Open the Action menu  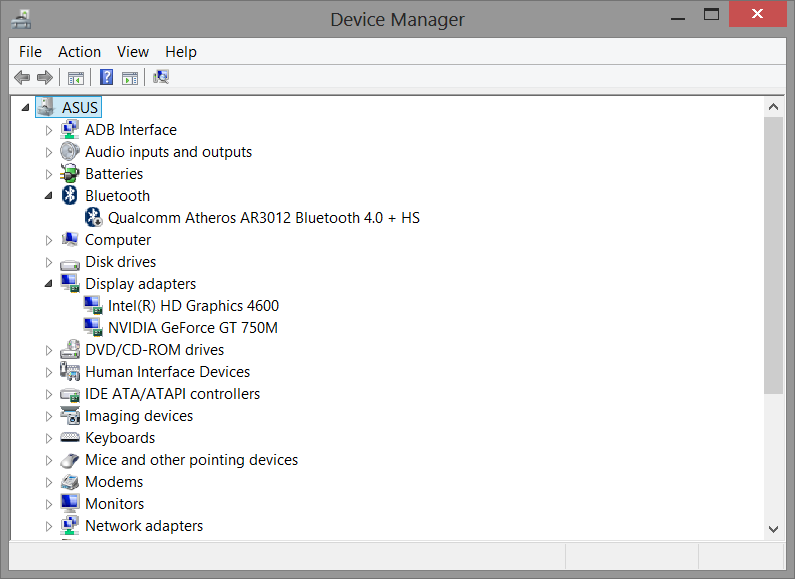click(79, 52)
